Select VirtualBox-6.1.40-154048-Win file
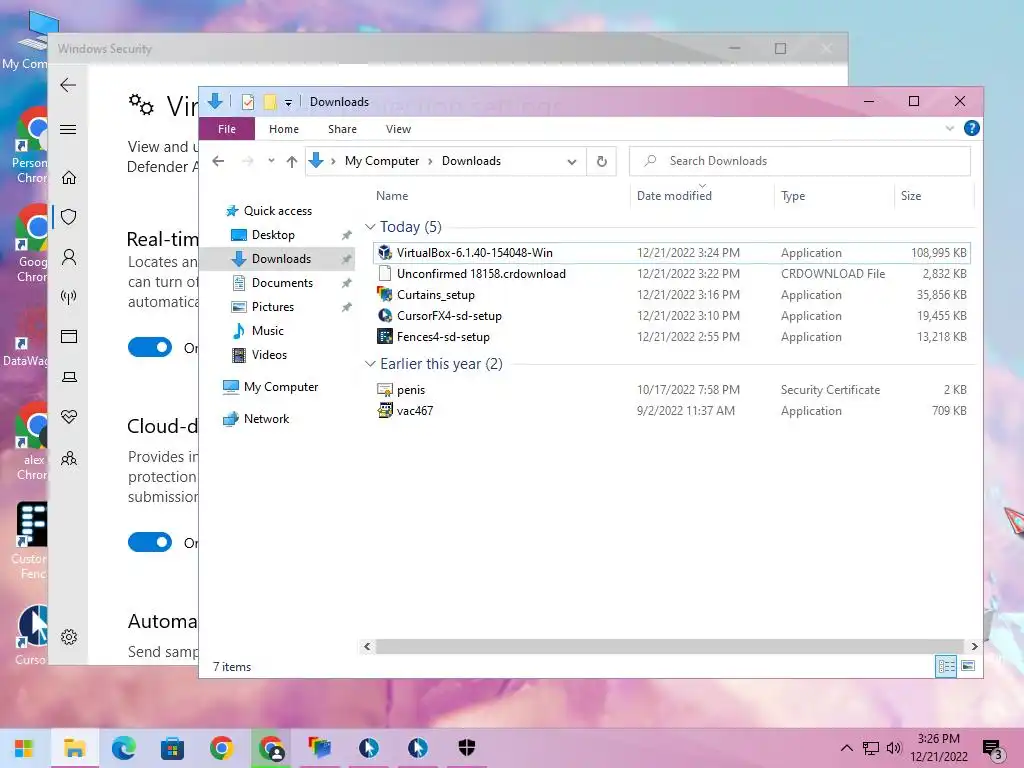This screenshot has width=1024, height=768. pos(671,253)
